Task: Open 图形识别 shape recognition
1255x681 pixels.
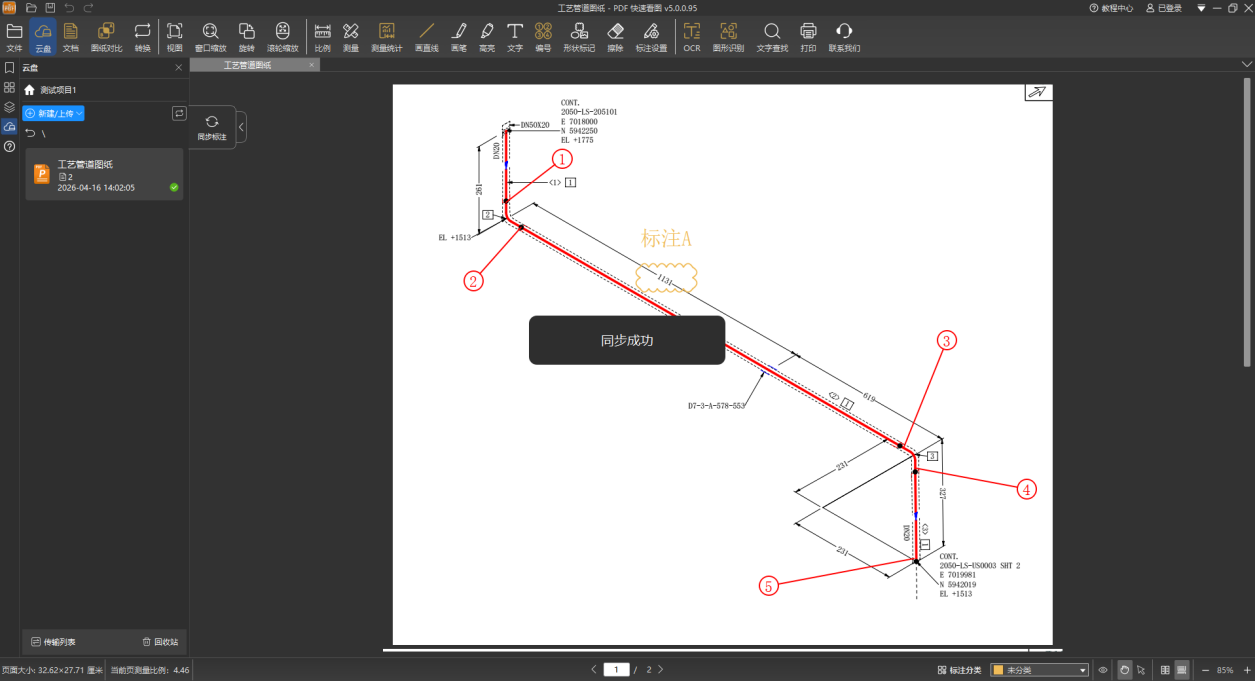Action: (728, 37)
